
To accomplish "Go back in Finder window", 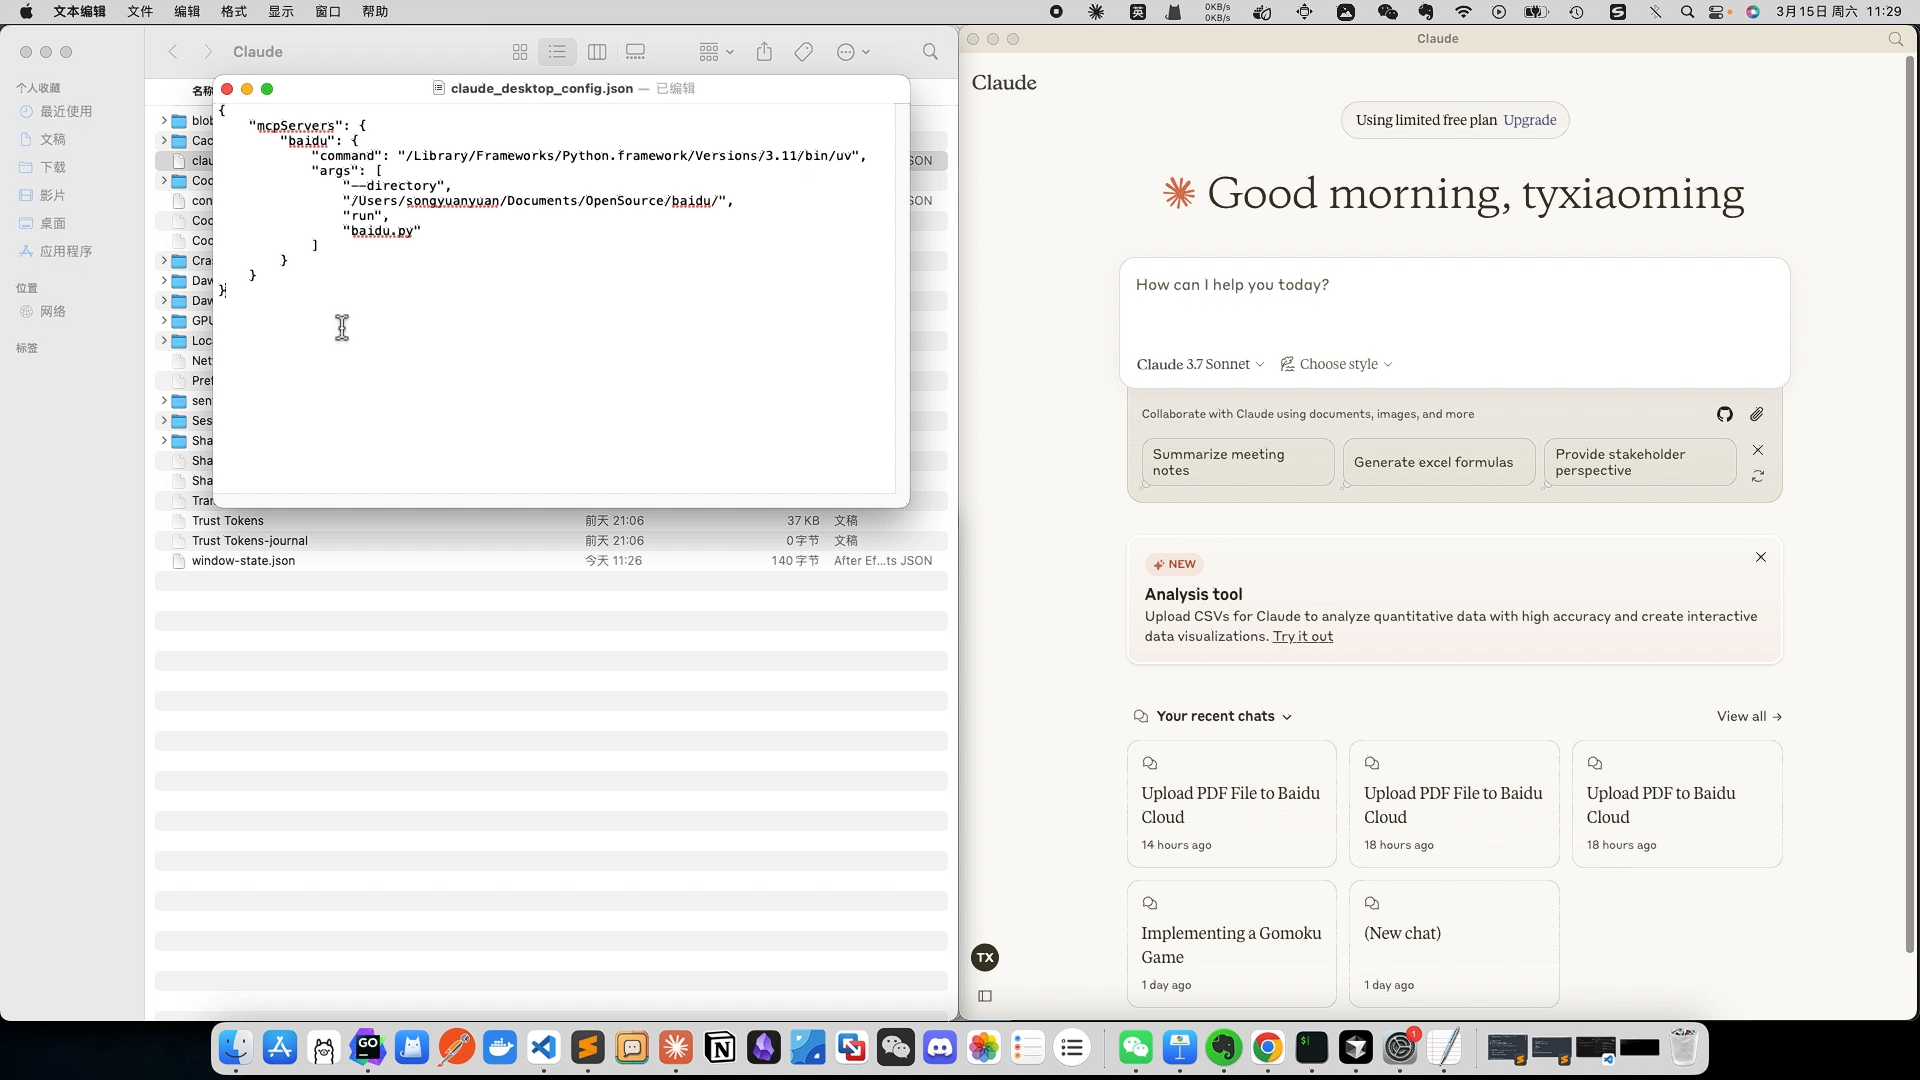I will pos(173,52).
